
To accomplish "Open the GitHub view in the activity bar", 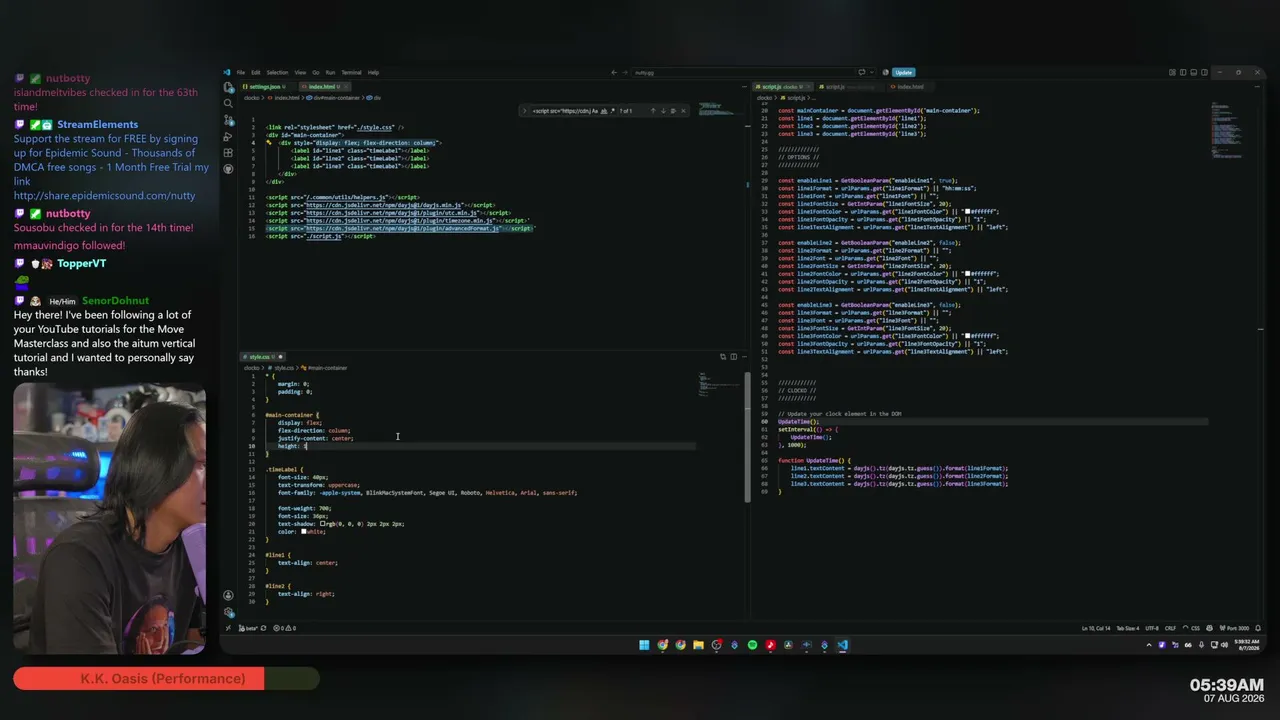I will tap(229, 168).
